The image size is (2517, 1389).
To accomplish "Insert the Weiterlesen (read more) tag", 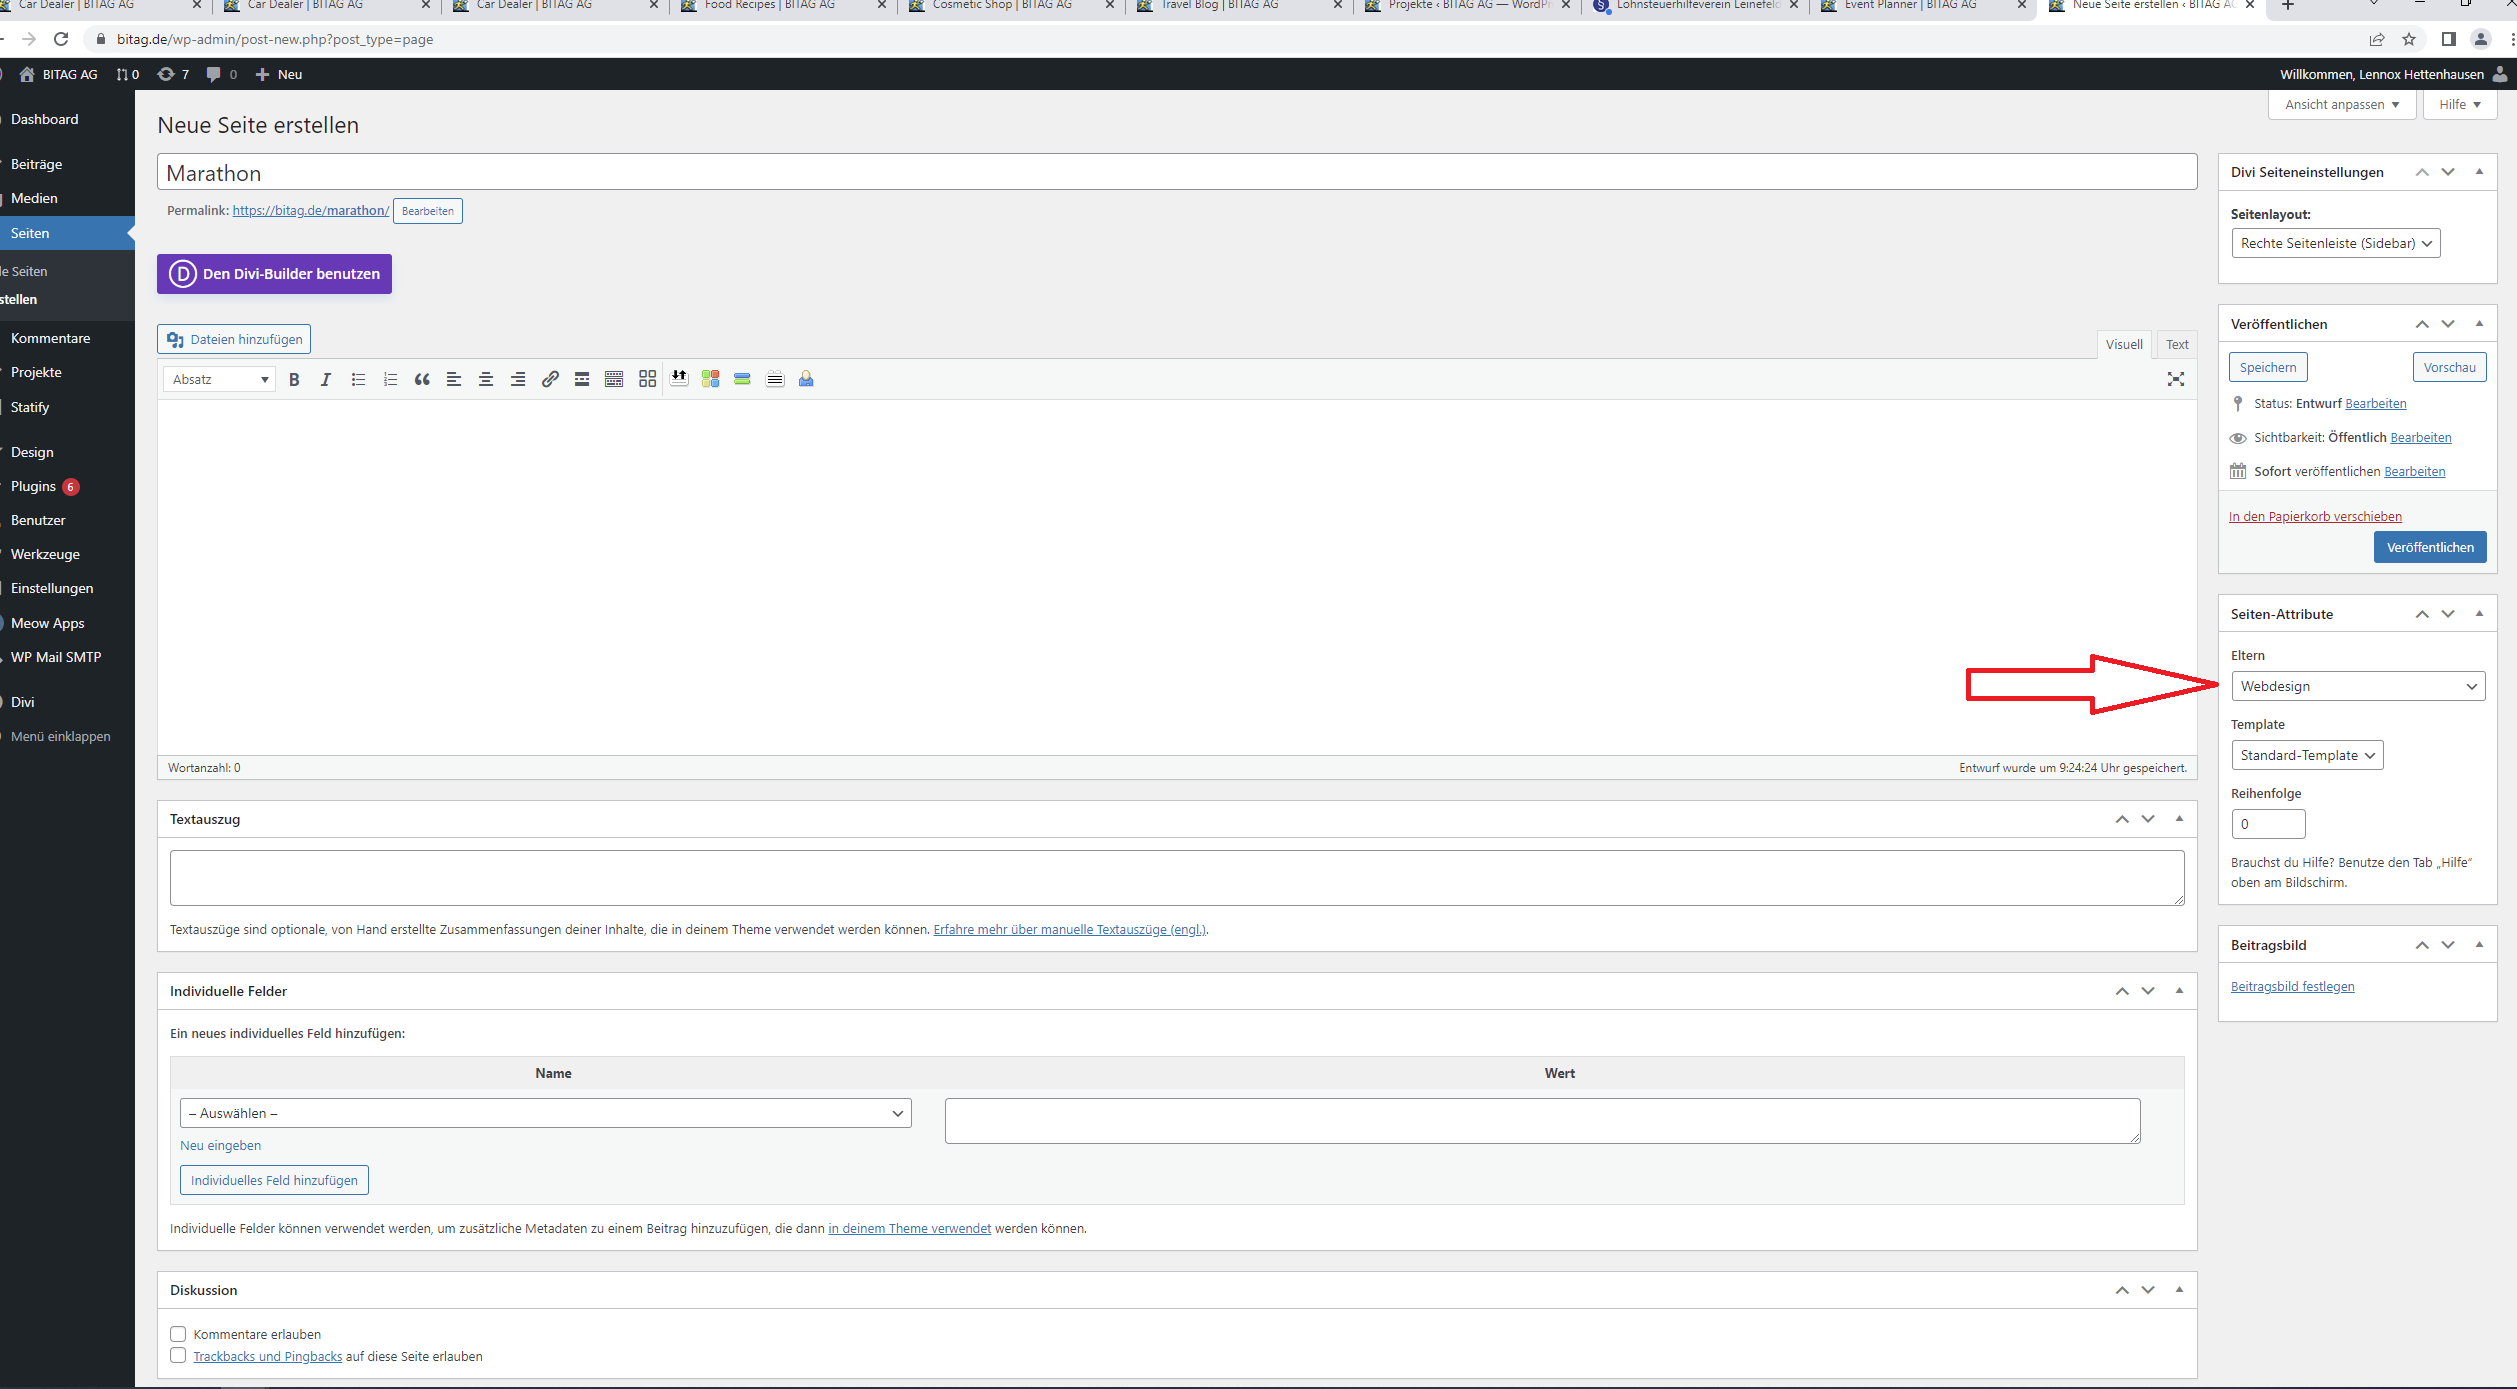I will 581,379.
